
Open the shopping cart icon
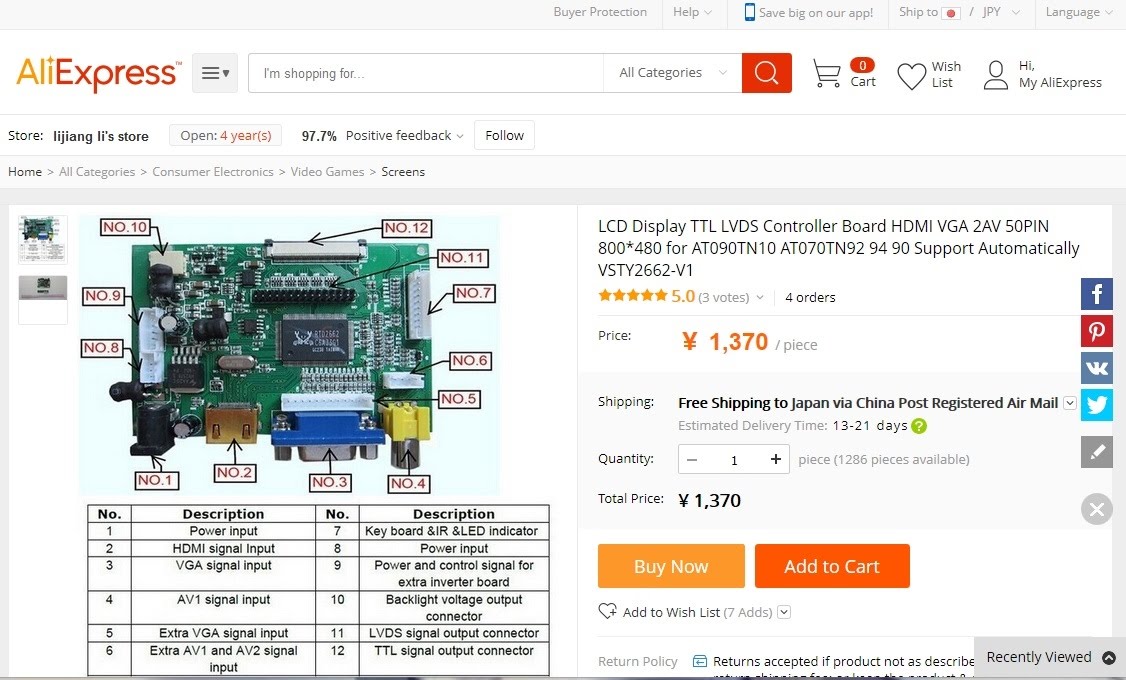pos(827,73)
